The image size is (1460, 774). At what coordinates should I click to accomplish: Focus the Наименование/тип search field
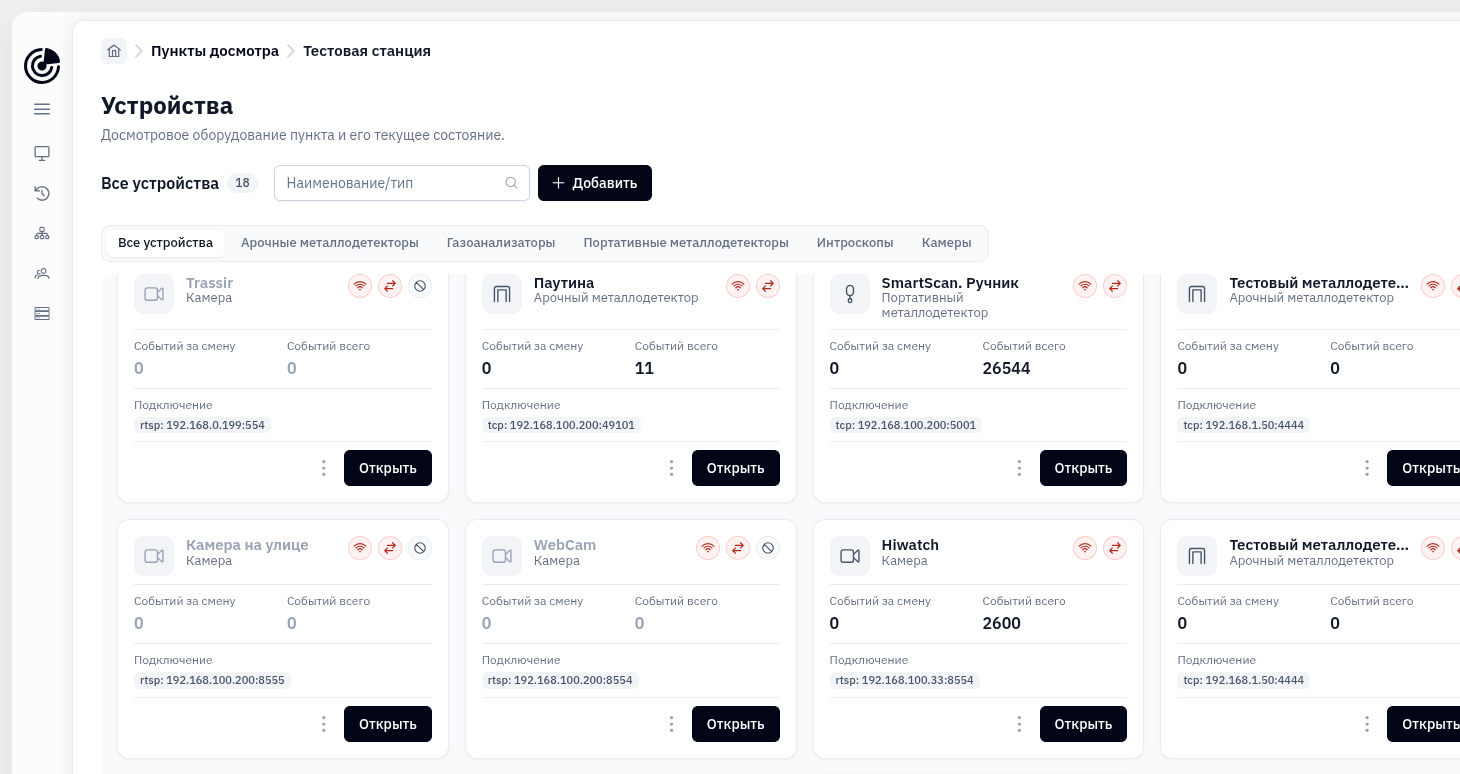coord(402,183)
